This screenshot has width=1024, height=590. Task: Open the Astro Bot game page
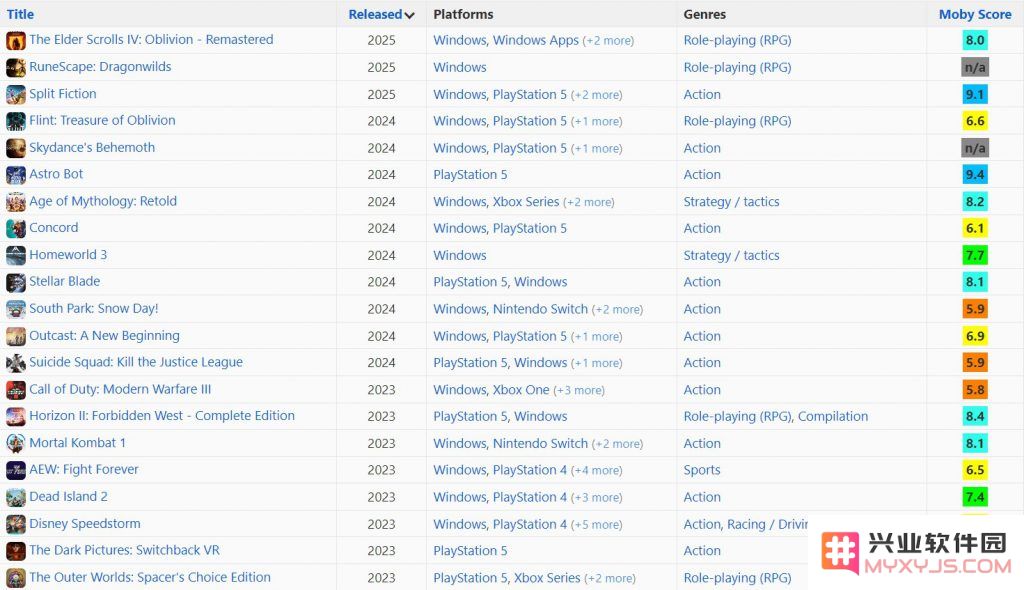[x=56, y=174]
